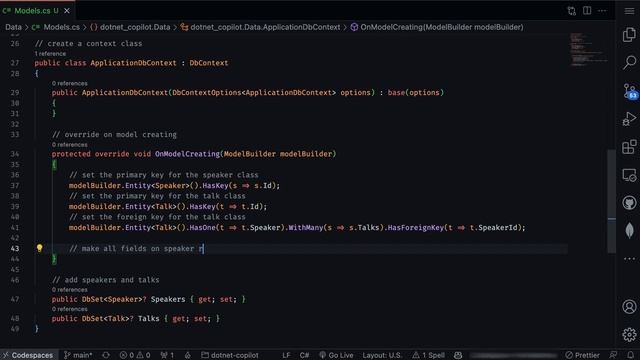Viewport: 640px width, 360px height.
Task: Click '0 references' CodeLens above Speakers property
Action: coord(69,289)
